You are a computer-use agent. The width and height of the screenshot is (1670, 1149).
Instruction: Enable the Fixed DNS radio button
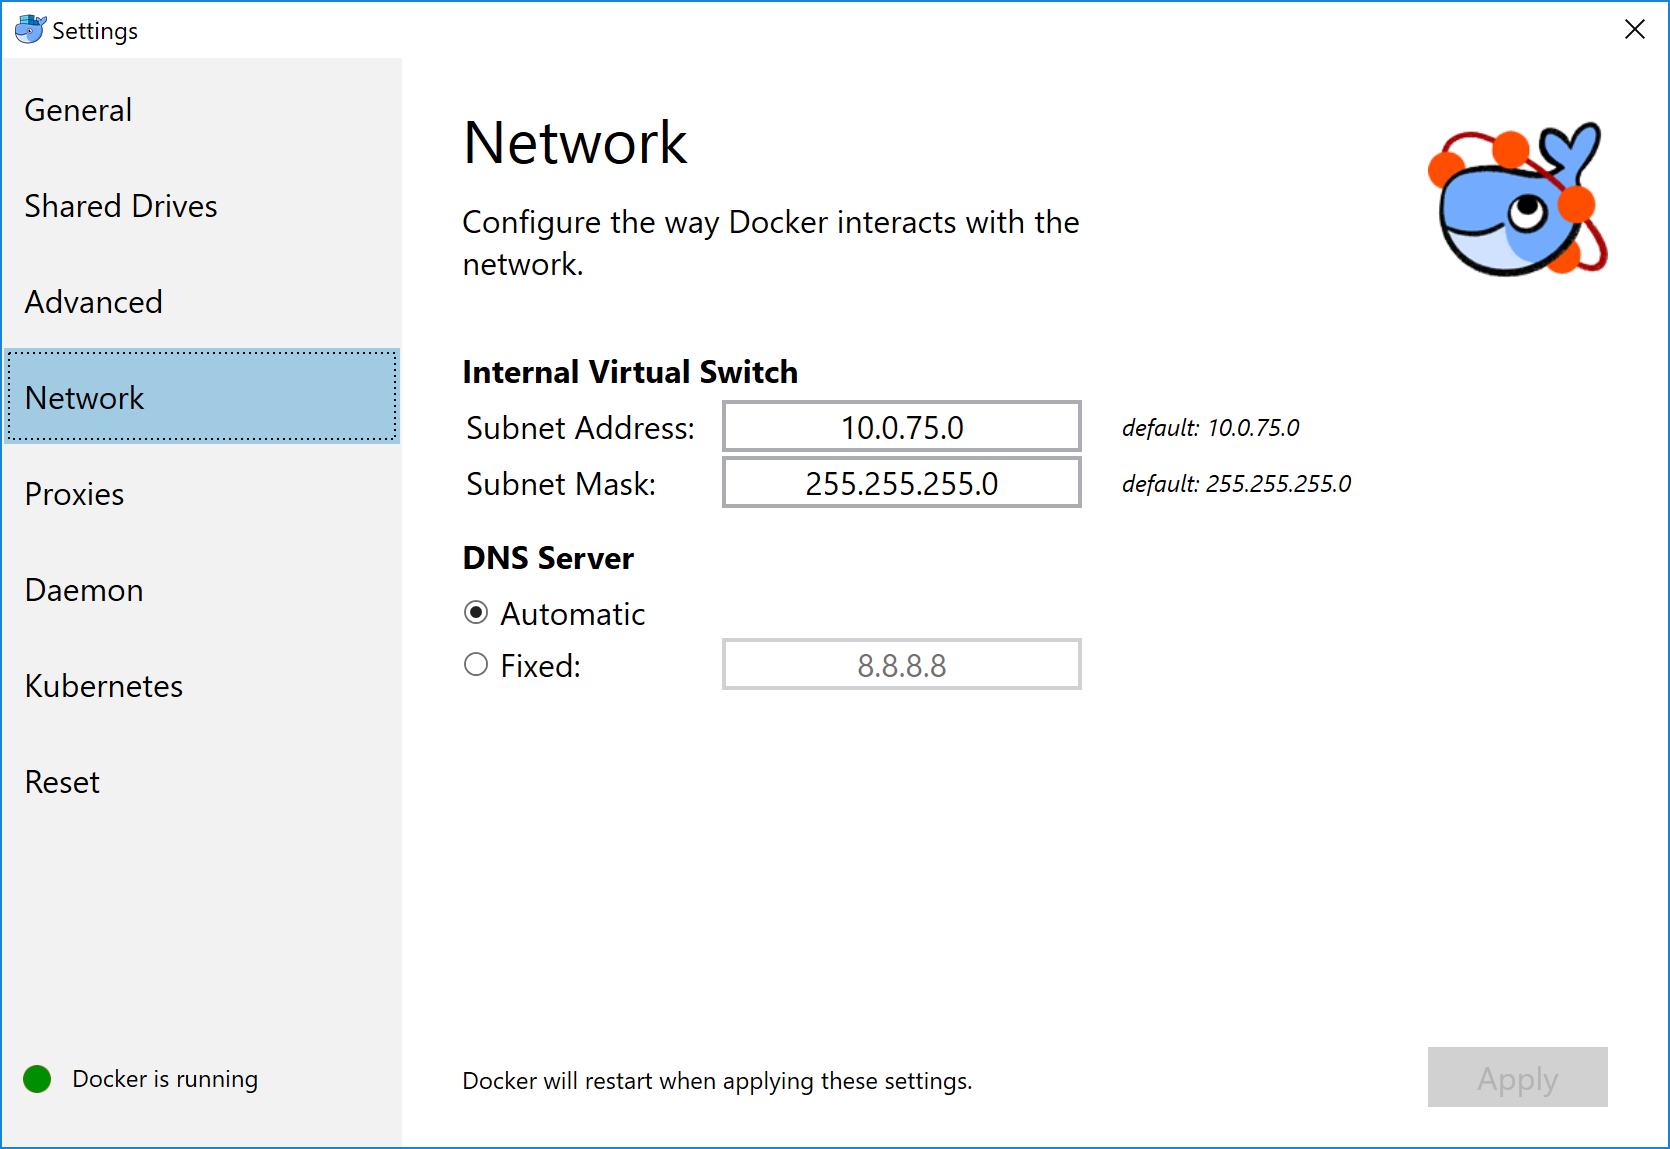475,663
